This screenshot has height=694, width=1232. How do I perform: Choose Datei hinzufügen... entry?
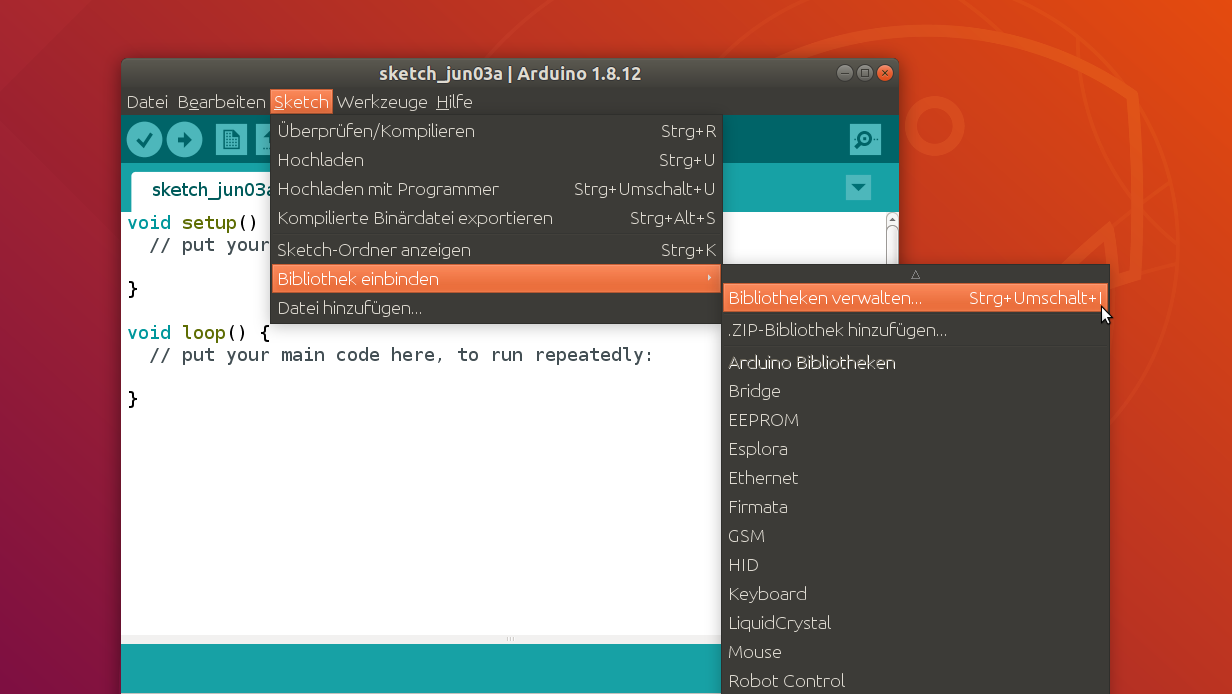point(496,308)
